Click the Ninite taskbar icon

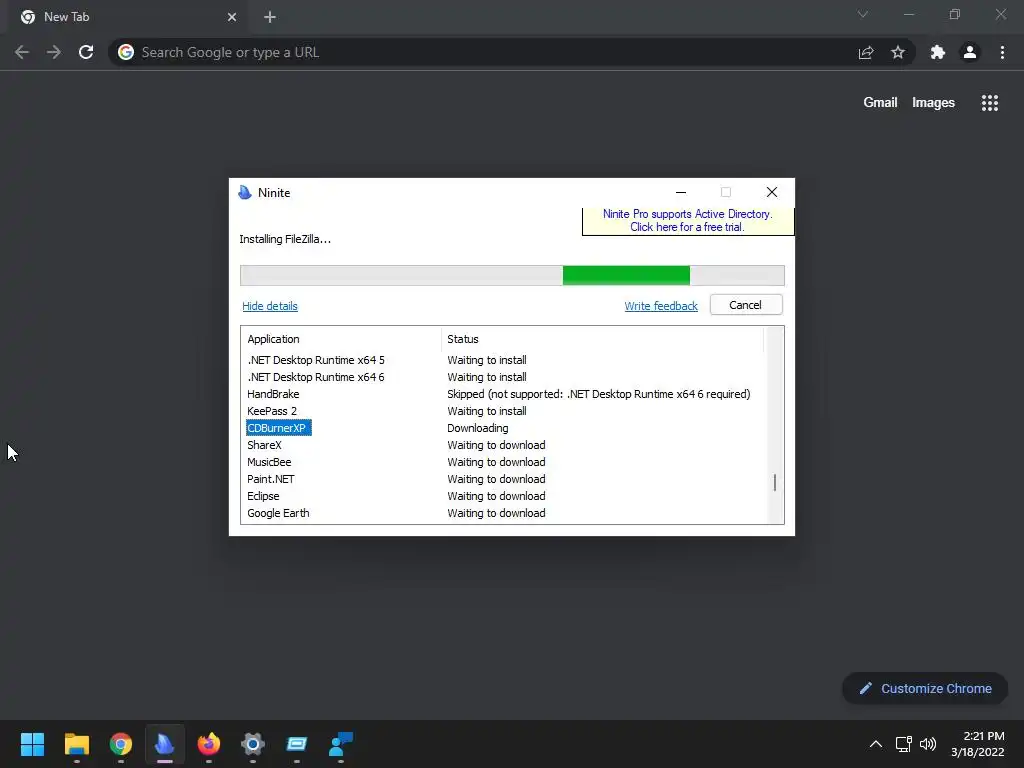pyautogui.click(x=165, y=744)
